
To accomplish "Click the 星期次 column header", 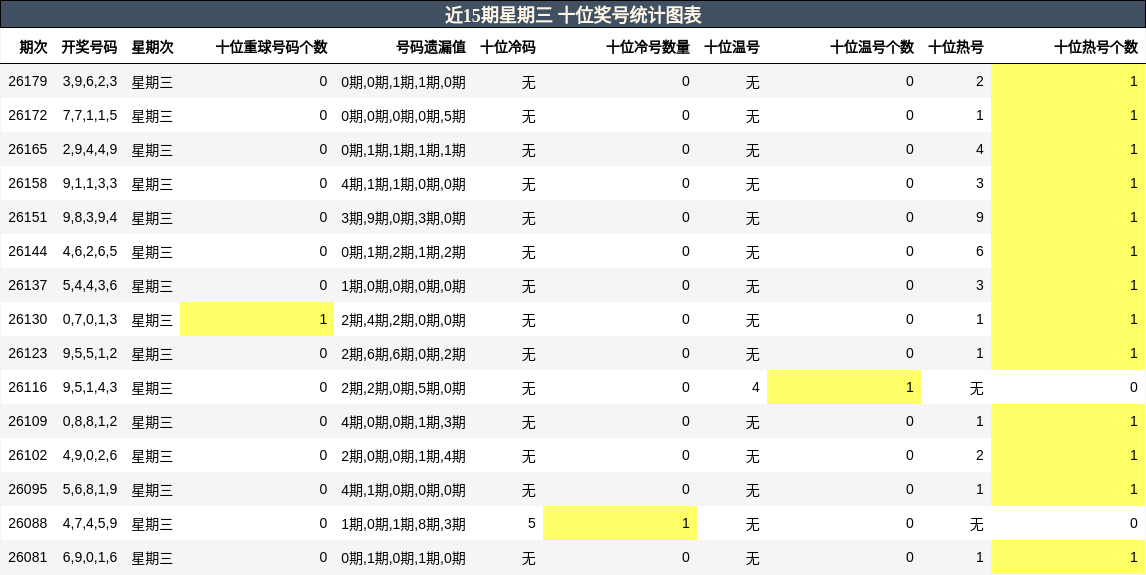I will [152, 47].
